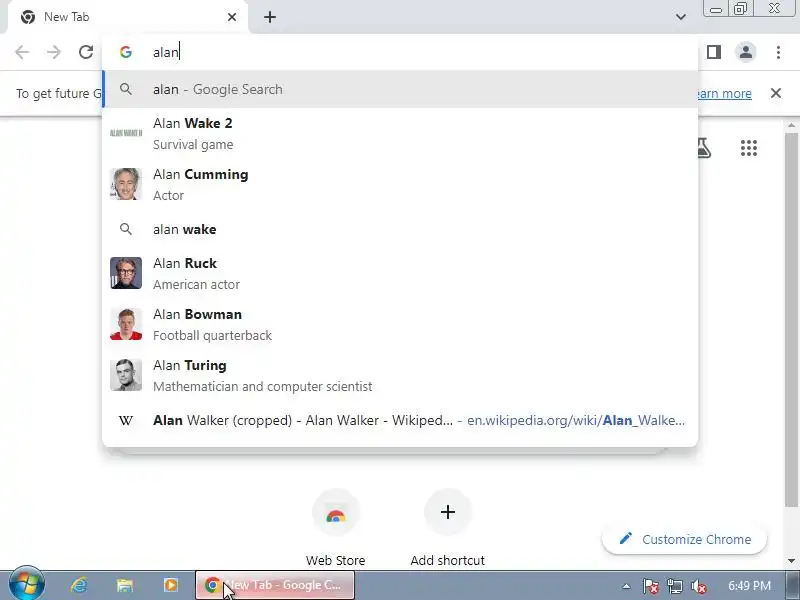800x600 pixels.
Task: Click the browser forward arrow
Action: pos(54,52)
